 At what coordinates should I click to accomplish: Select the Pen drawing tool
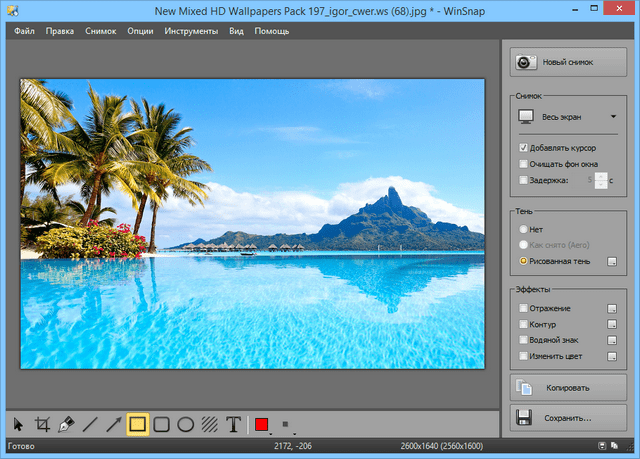click(x=66, y=424)
